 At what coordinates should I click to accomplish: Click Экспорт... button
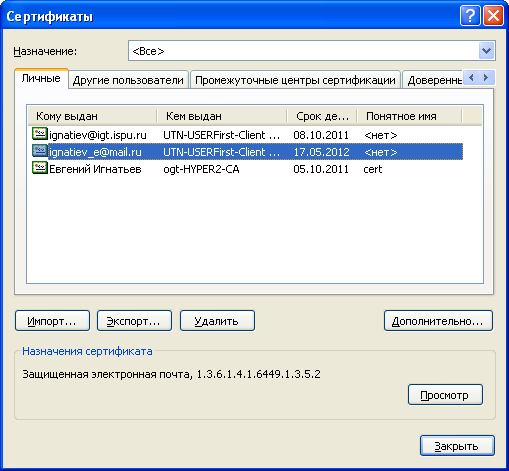(134, 321)
